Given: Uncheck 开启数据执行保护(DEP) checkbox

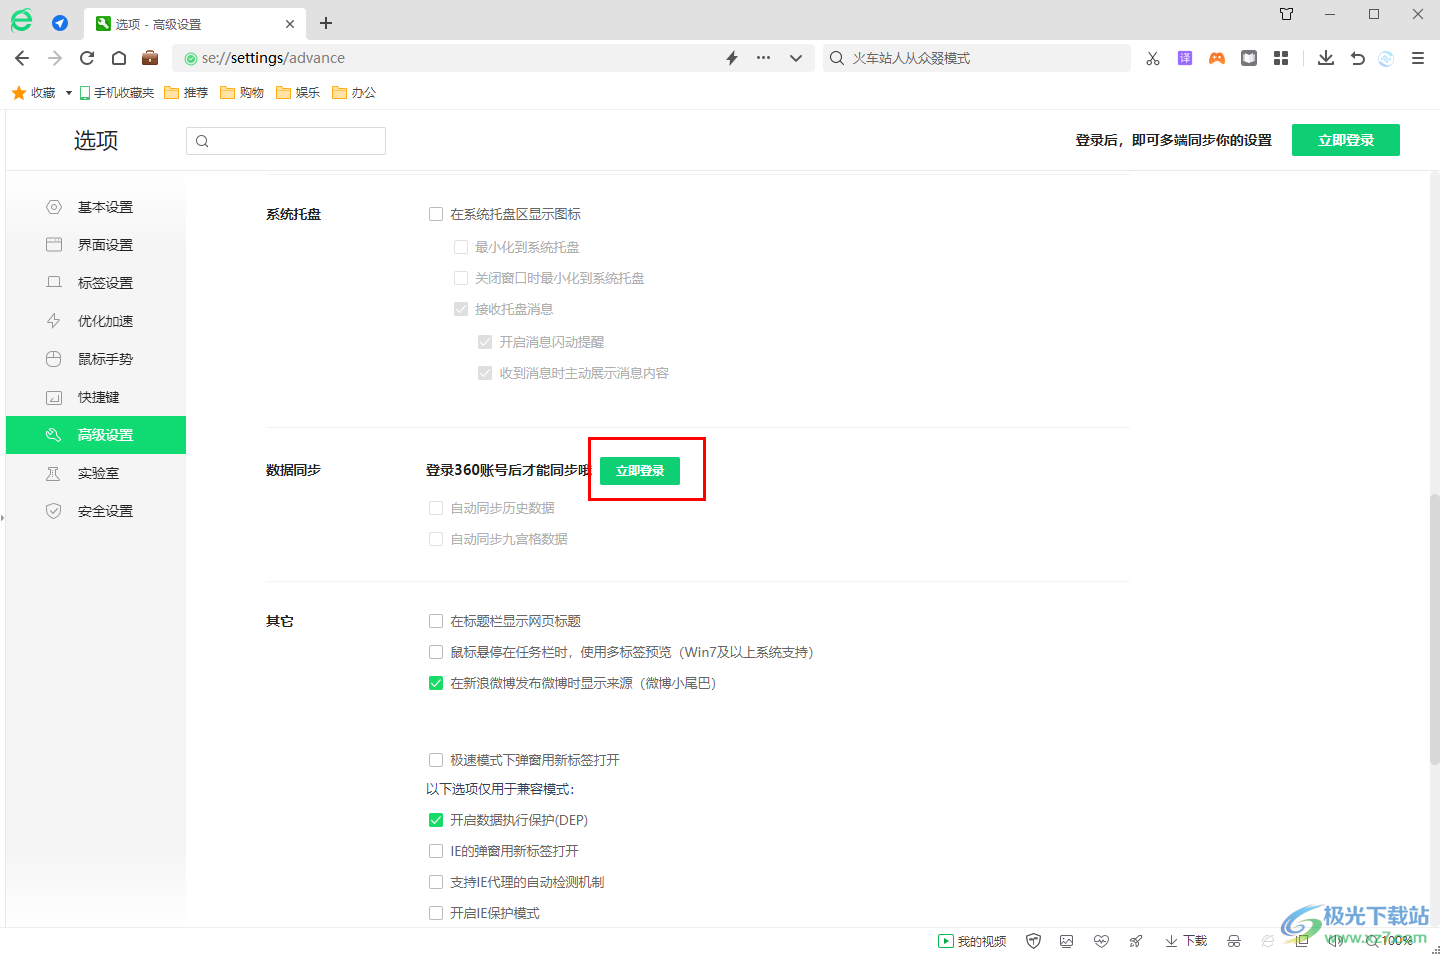Looking at the screenshot, I should [x=436, y=820].
